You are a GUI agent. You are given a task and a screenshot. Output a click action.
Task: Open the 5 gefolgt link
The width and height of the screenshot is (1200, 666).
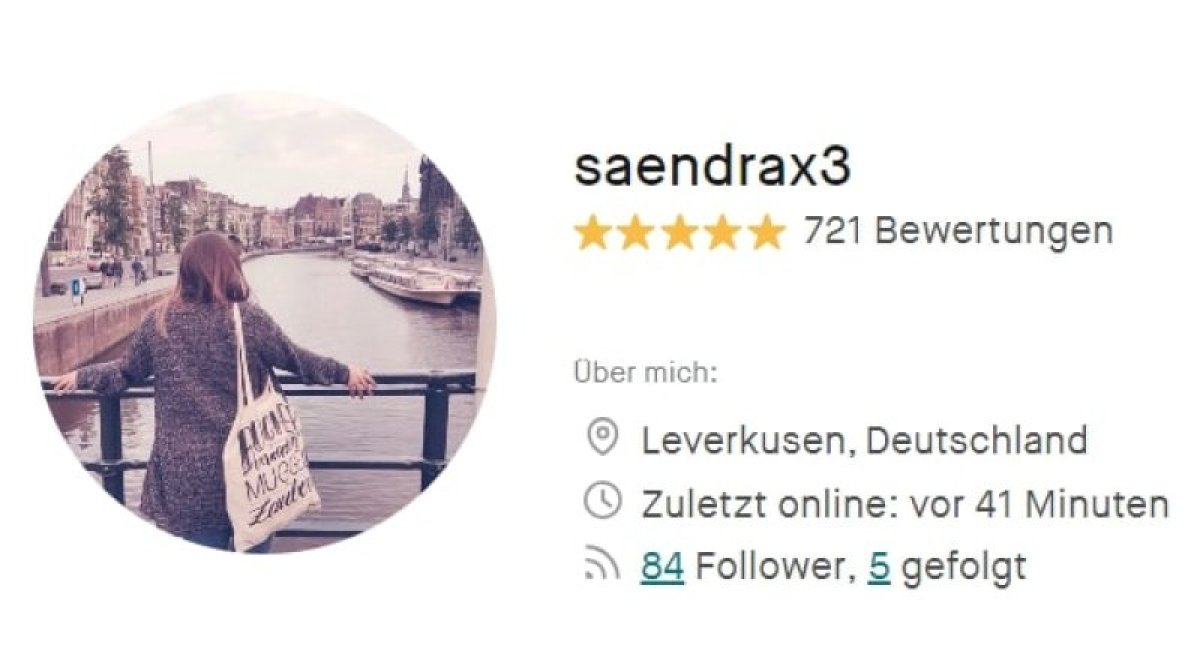[x=879, y=567]
